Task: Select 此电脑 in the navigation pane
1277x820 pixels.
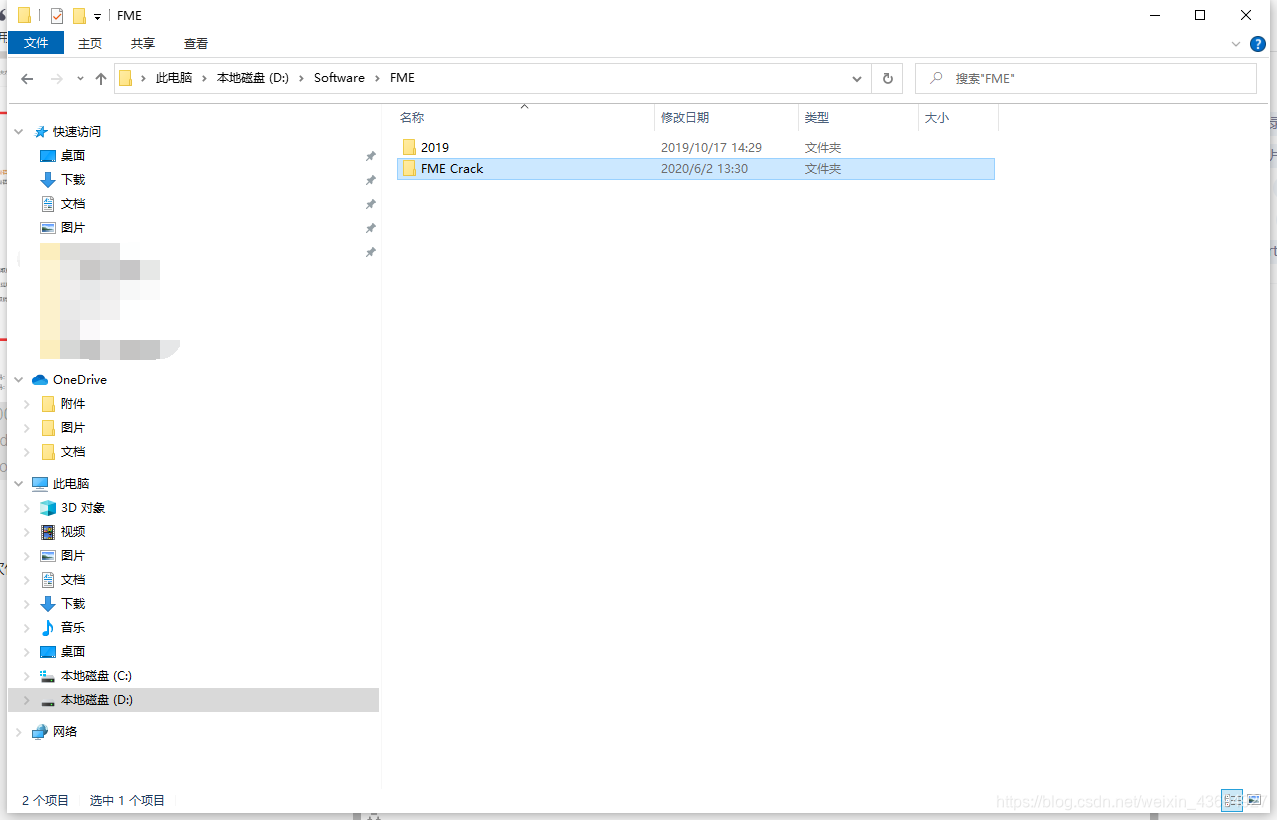Action: pyautogui.click(x=71, y=484)
